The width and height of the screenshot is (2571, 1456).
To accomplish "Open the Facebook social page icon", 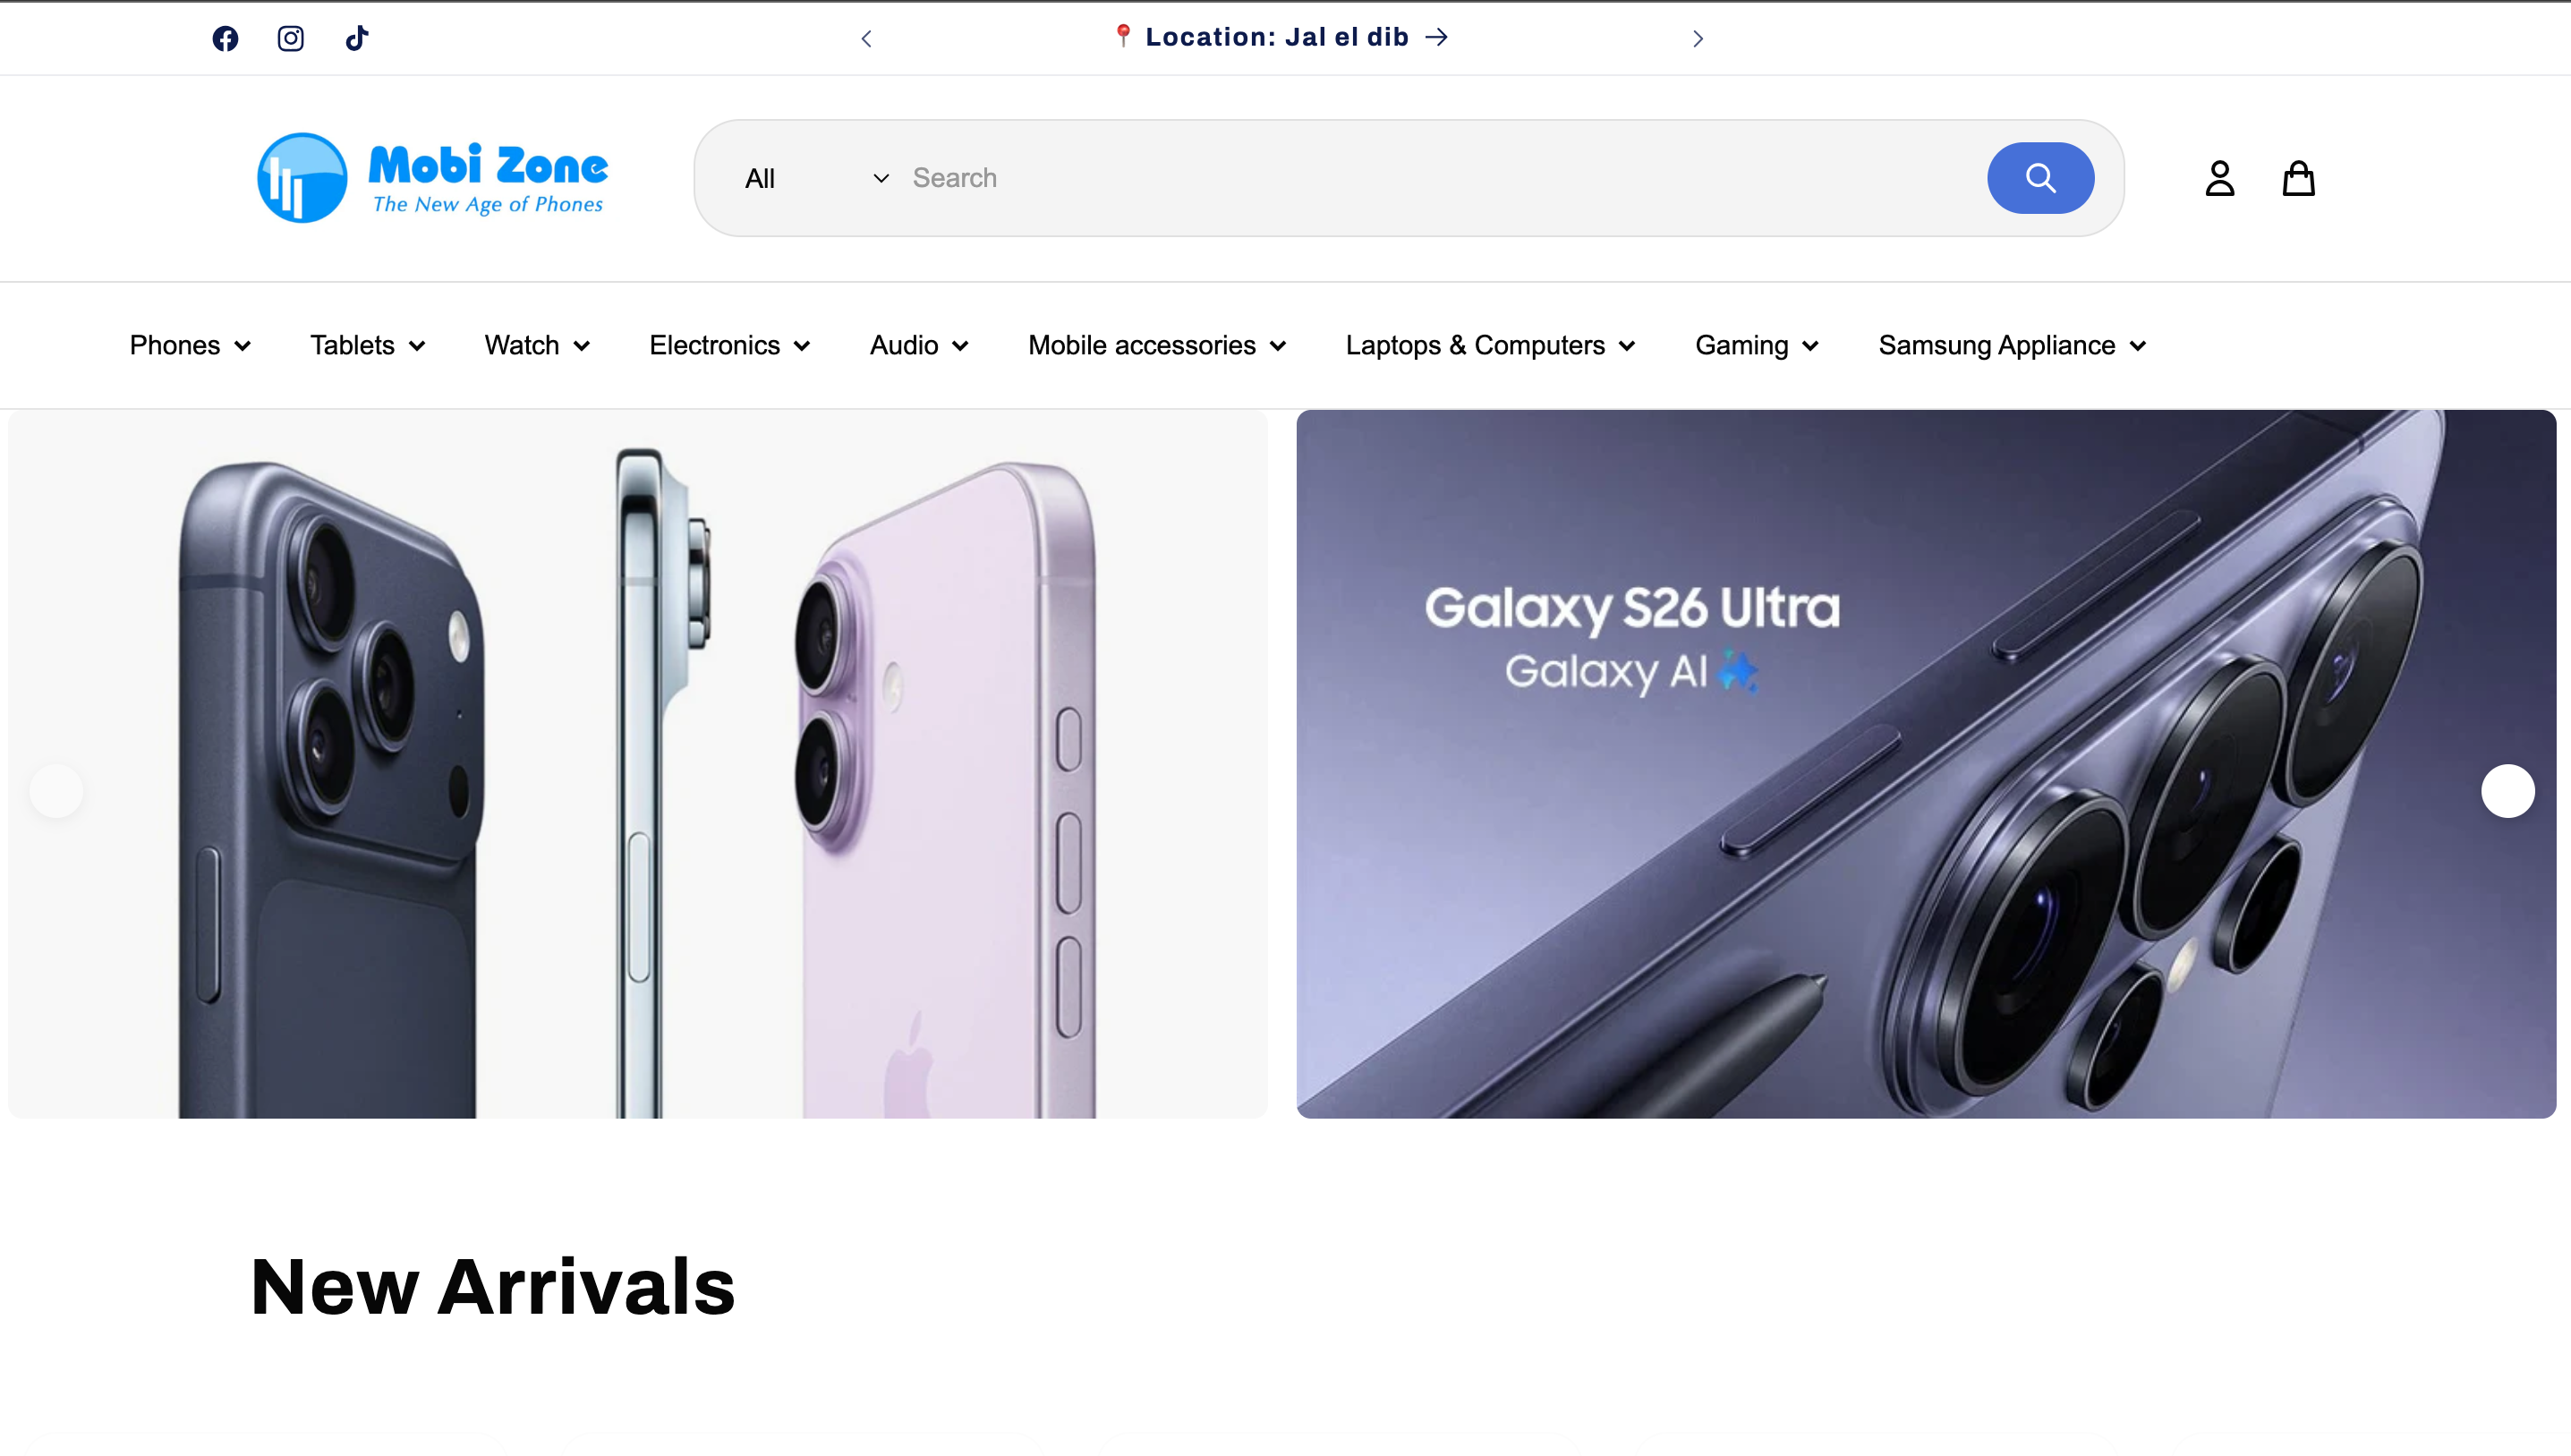I will pos(225,38).
